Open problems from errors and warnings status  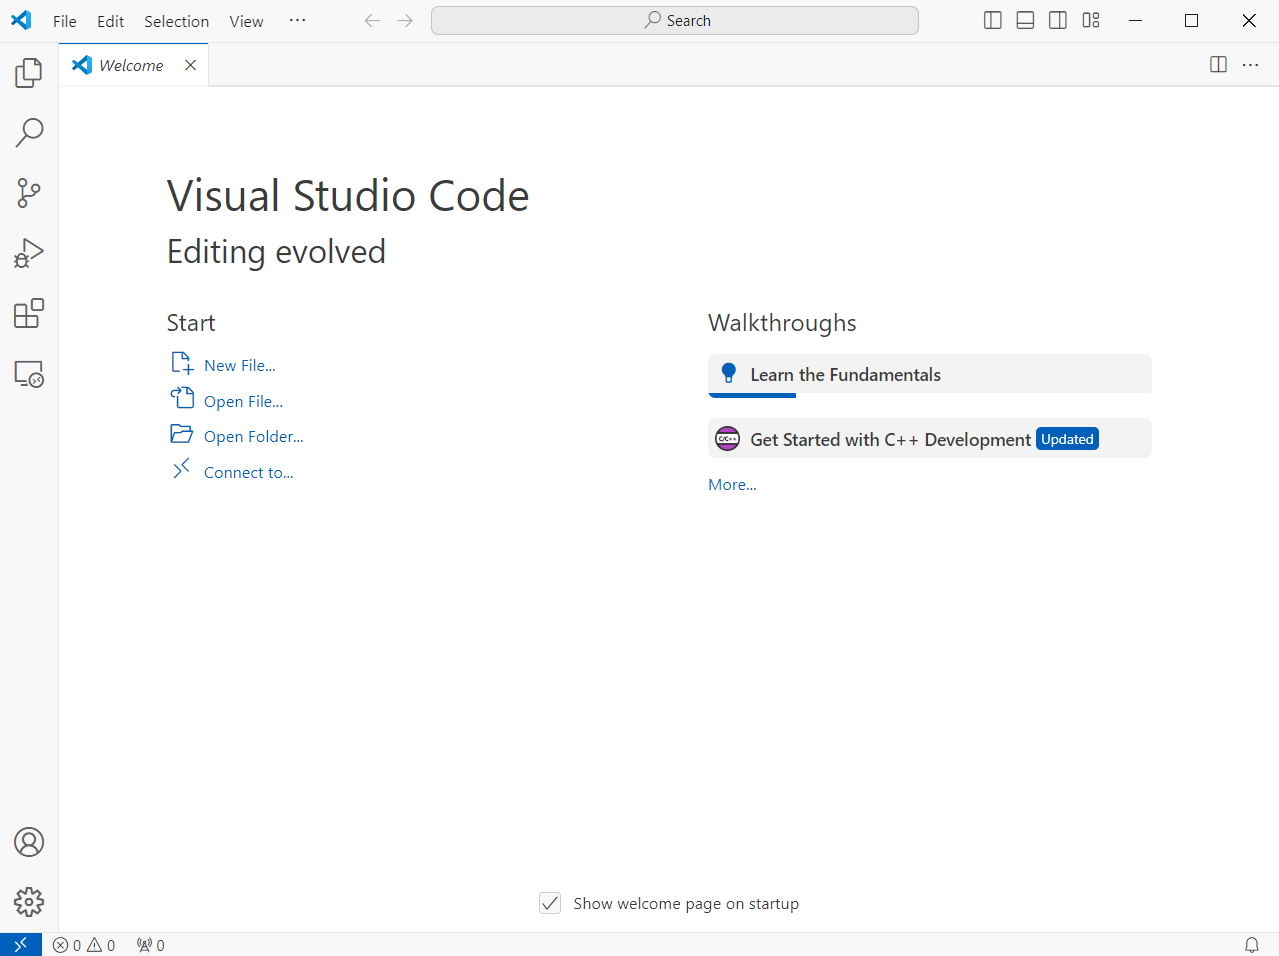pyautogui.click(x=84, y=945)
